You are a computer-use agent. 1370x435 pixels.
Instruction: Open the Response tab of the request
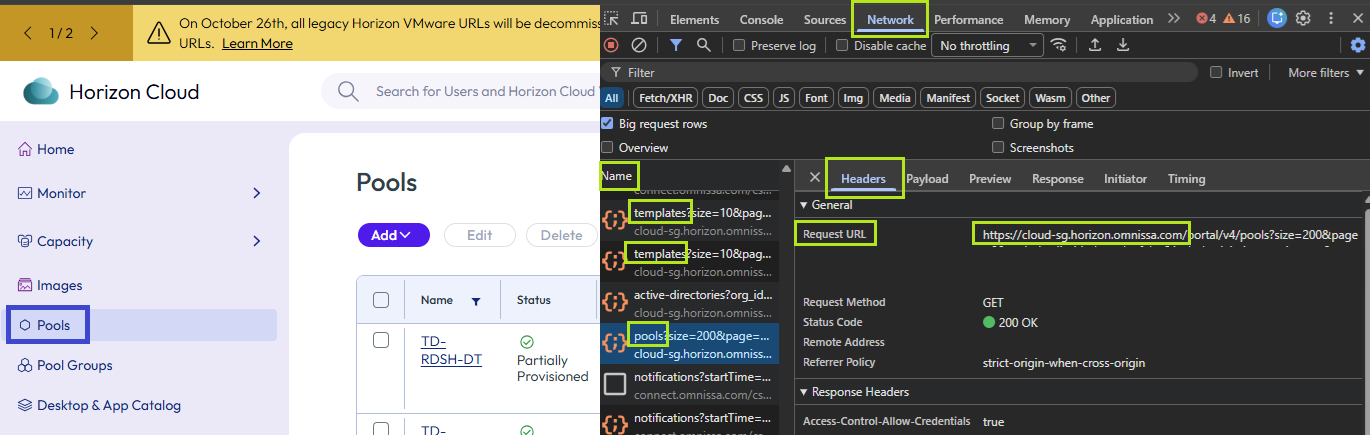tap(1057, 178)
